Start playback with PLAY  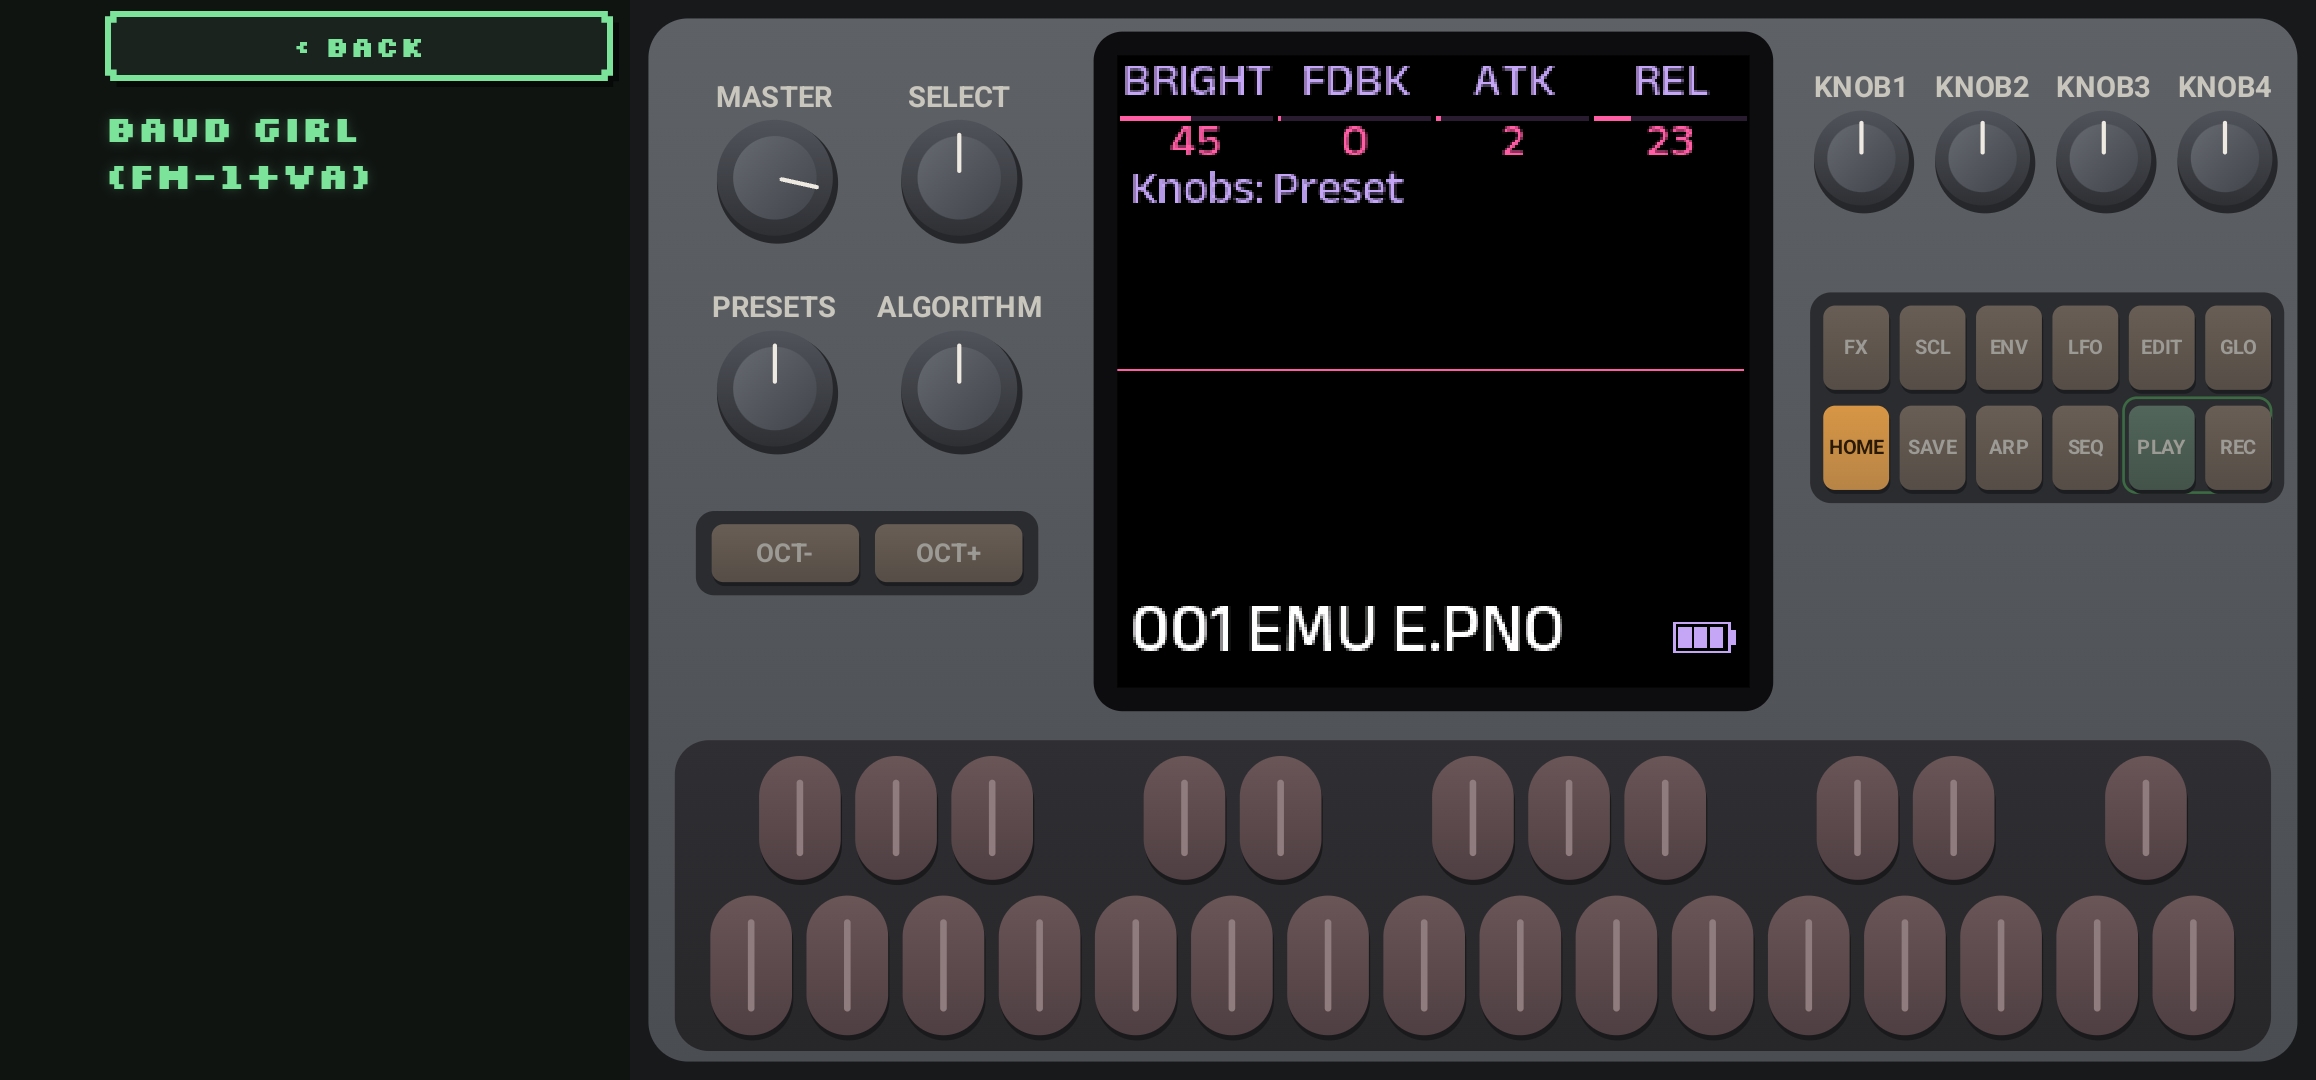point(2161,447)
